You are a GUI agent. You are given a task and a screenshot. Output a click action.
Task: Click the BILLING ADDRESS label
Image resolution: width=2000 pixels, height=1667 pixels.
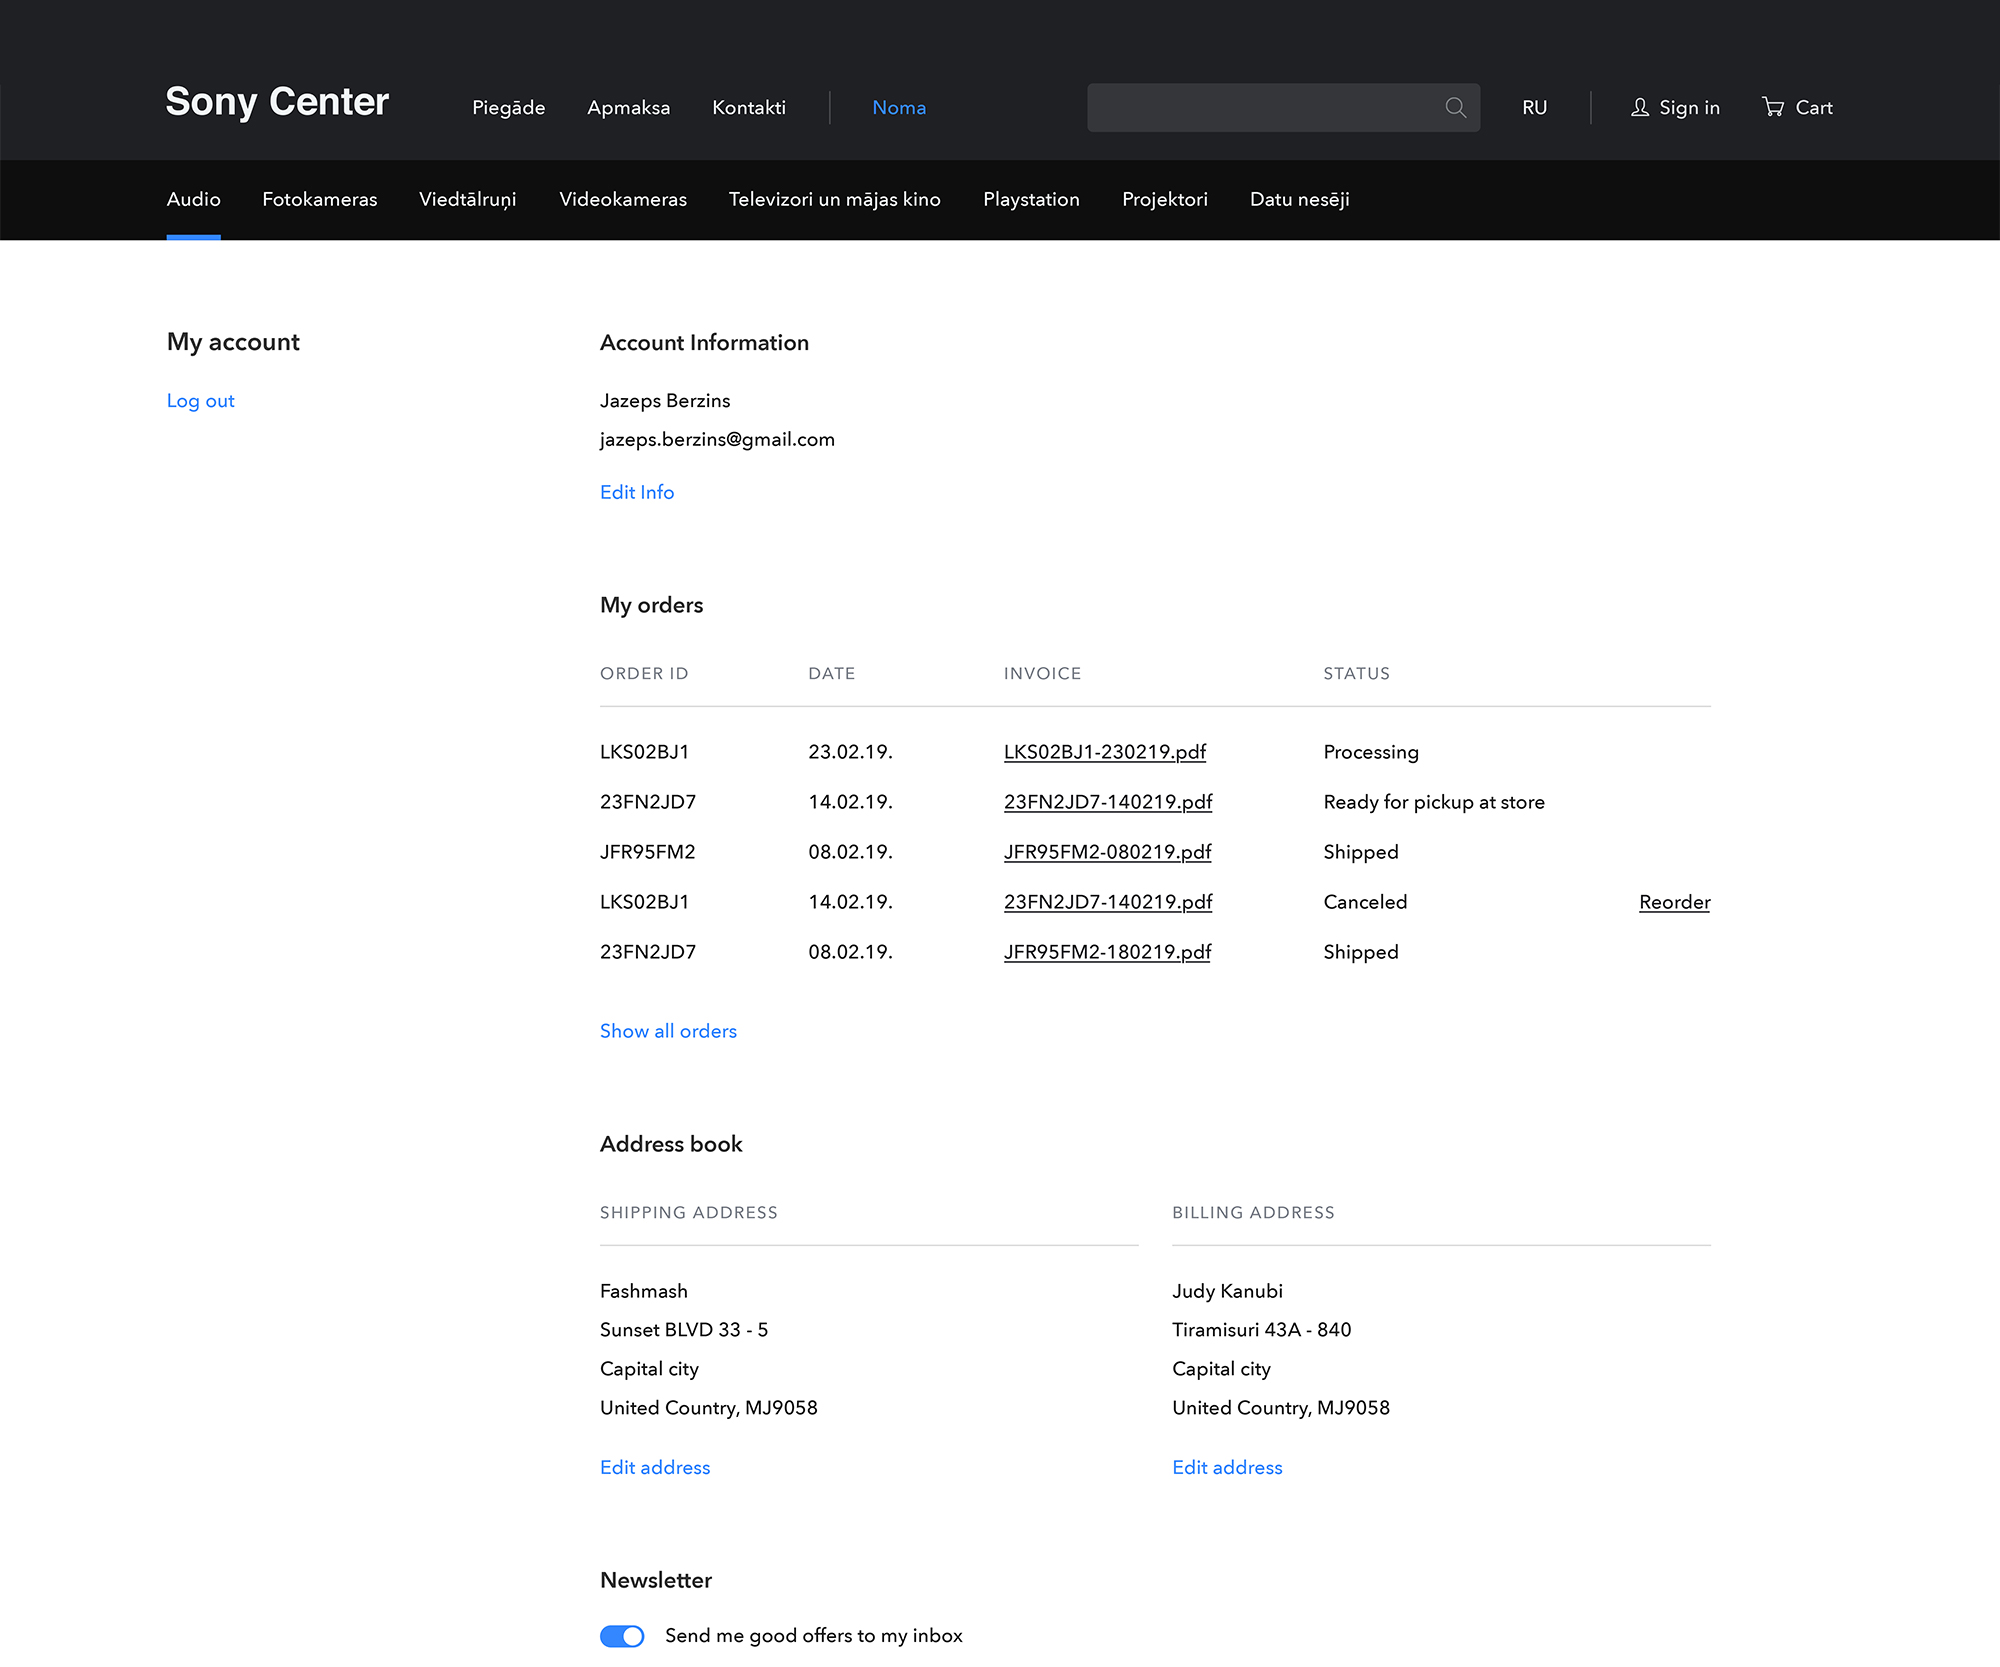tap(1253, 1213)
